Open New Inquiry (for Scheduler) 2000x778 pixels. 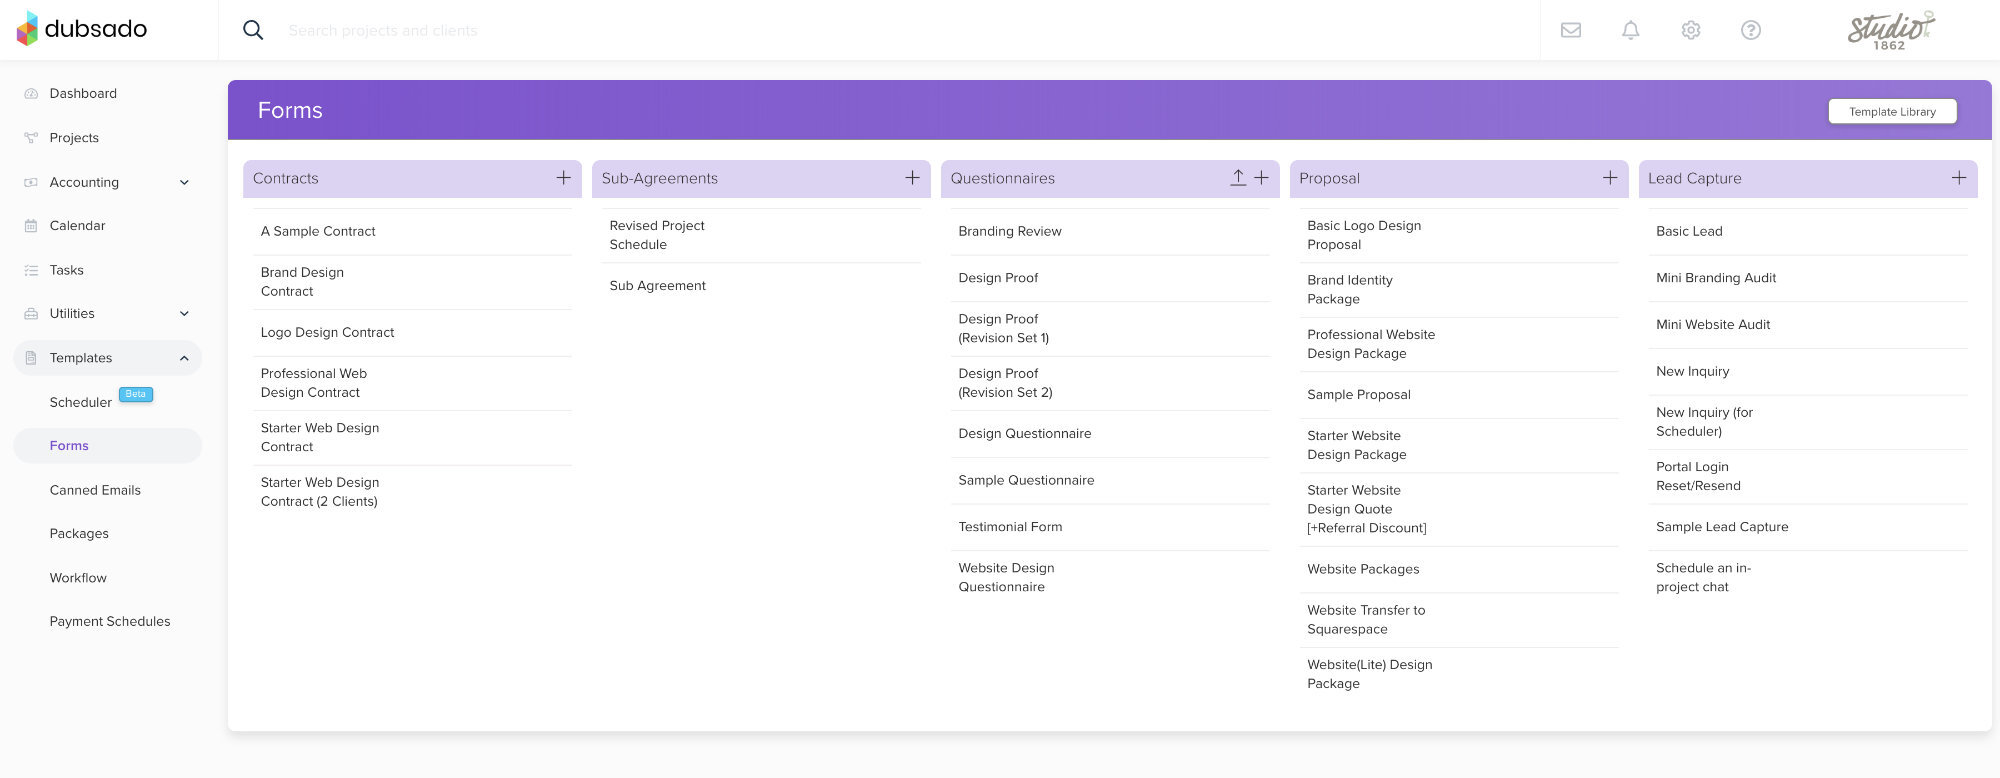[x=1704, y=422]
